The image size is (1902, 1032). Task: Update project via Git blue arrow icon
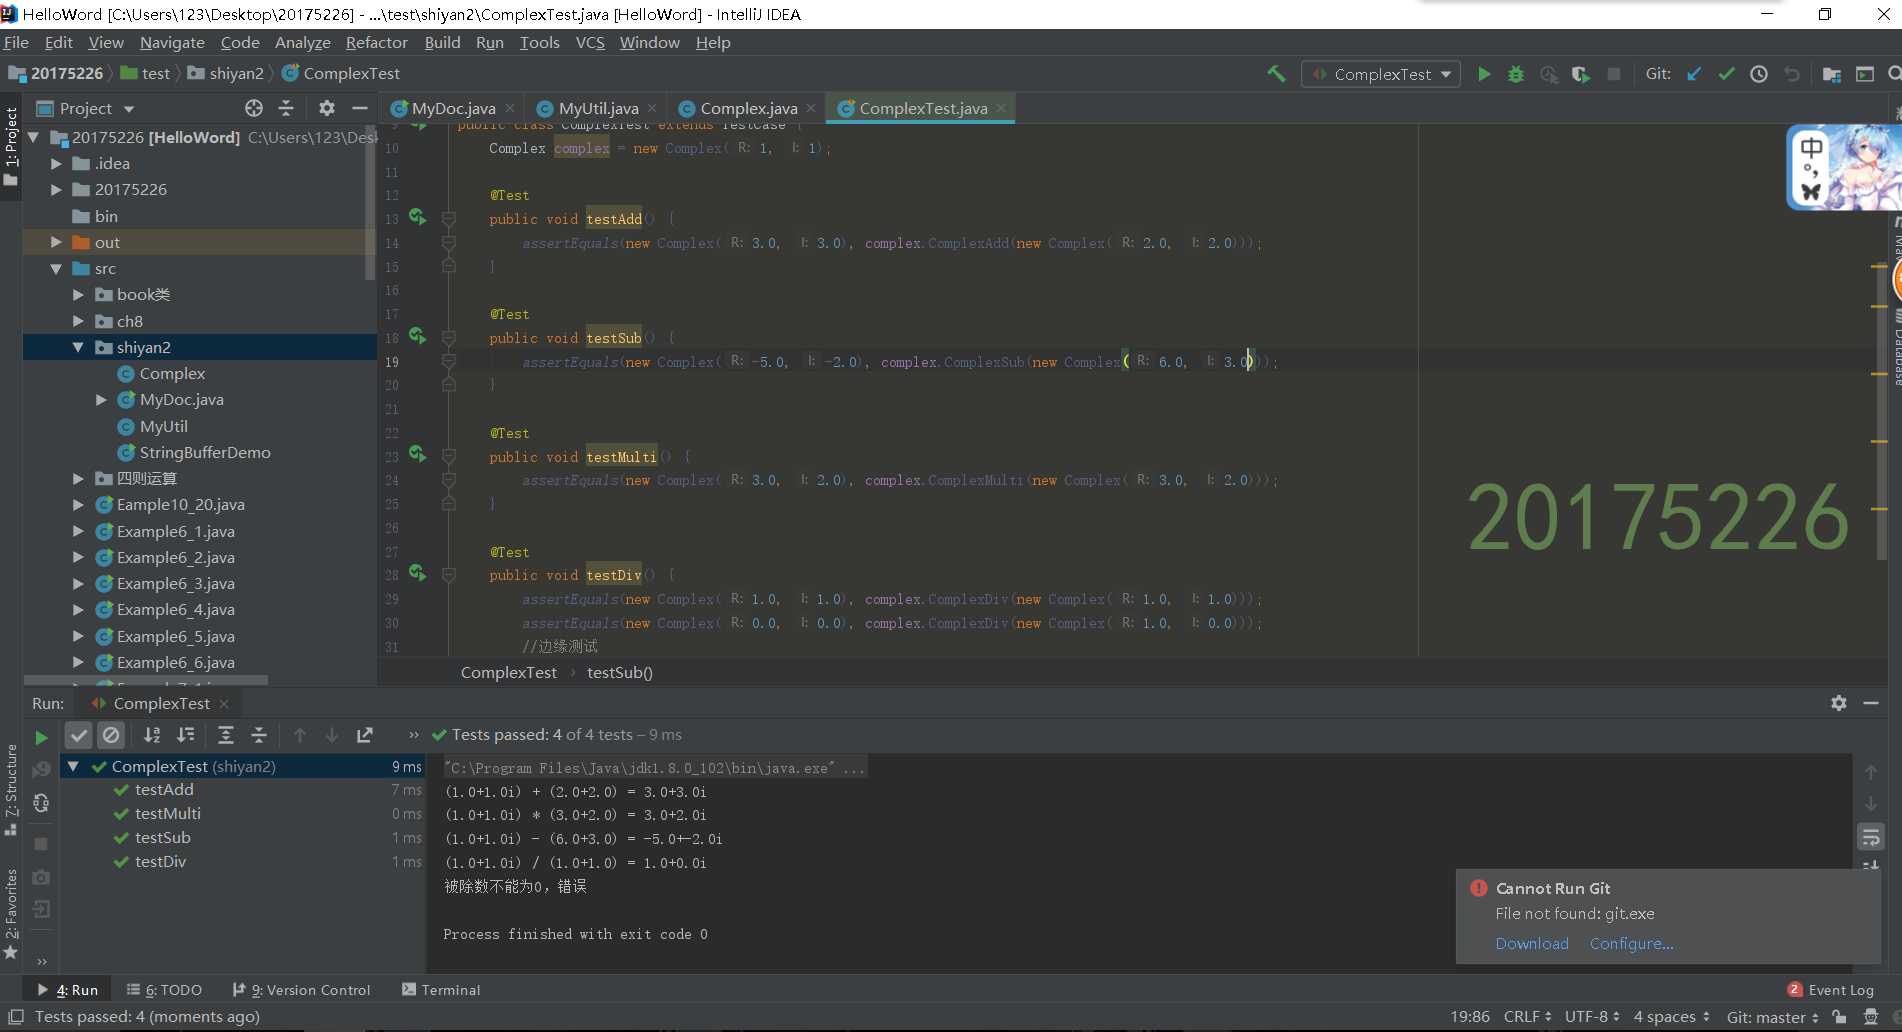pos(1694,74)
